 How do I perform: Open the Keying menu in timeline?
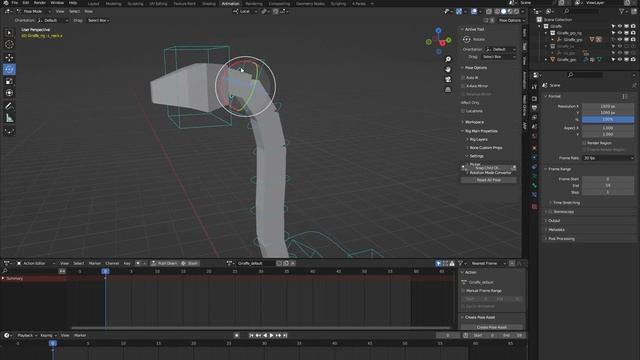[48, 335]
